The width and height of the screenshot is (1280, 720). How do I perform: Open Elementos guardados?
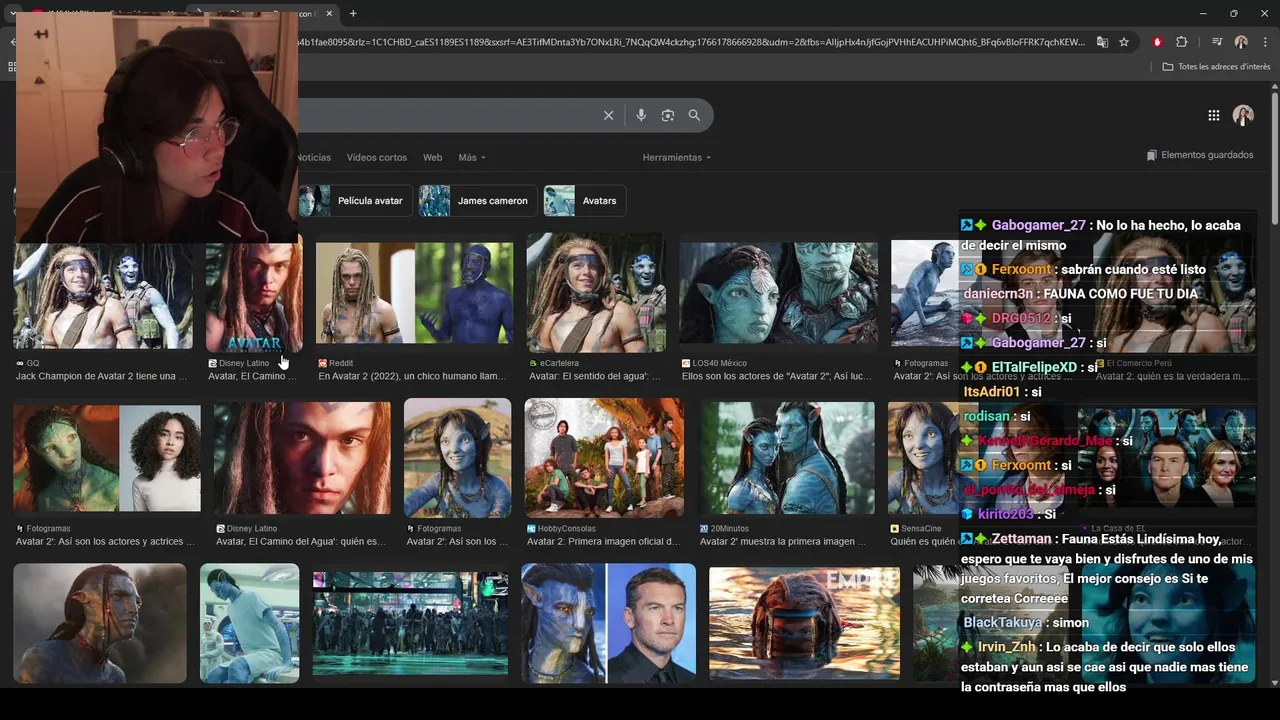[x=1200, y=155]
